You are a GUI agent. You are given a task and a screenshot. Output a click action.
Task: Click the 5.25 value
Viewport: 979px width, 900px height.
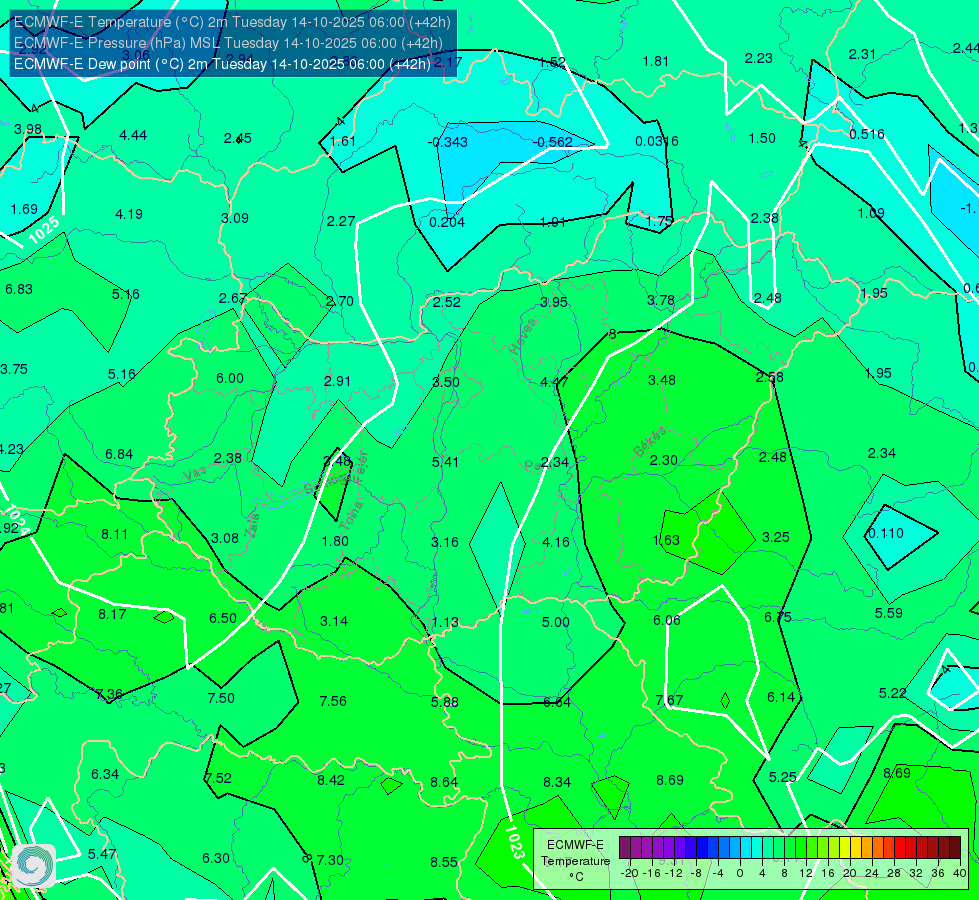(x=782, y=778)
